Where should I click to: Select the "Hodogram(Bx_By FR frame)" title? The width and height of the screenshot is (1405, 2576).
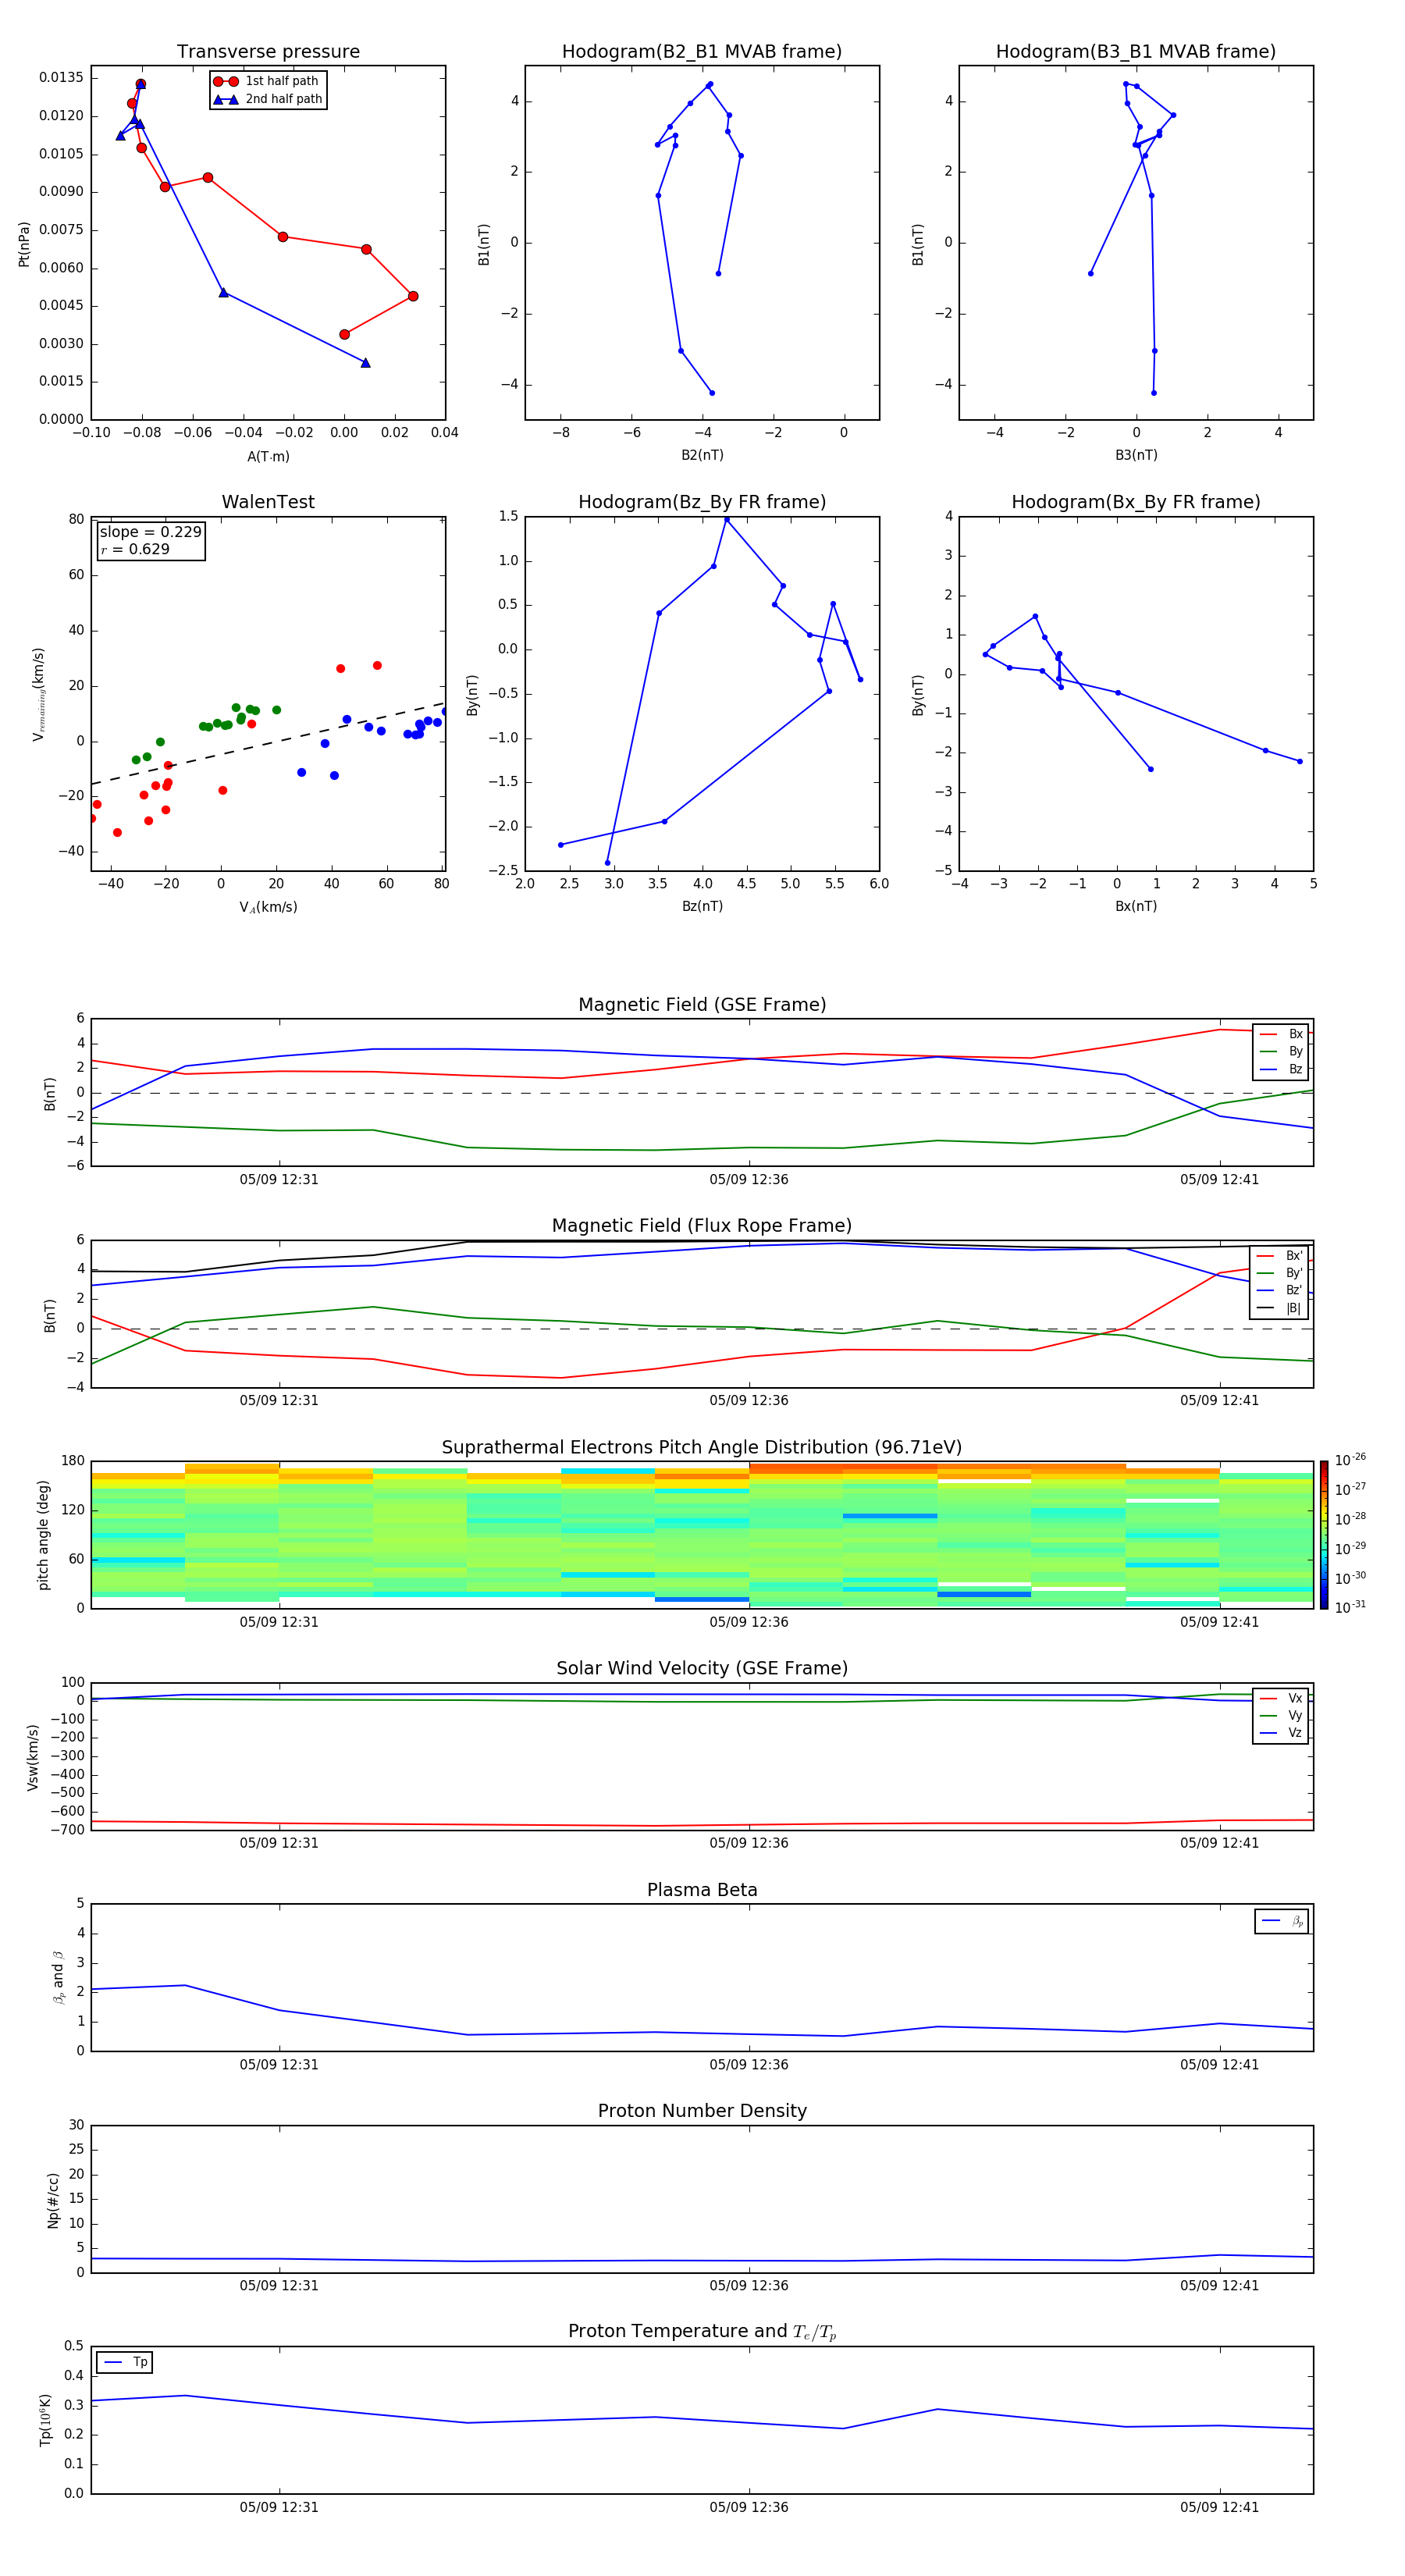(x=1136, y=502)
